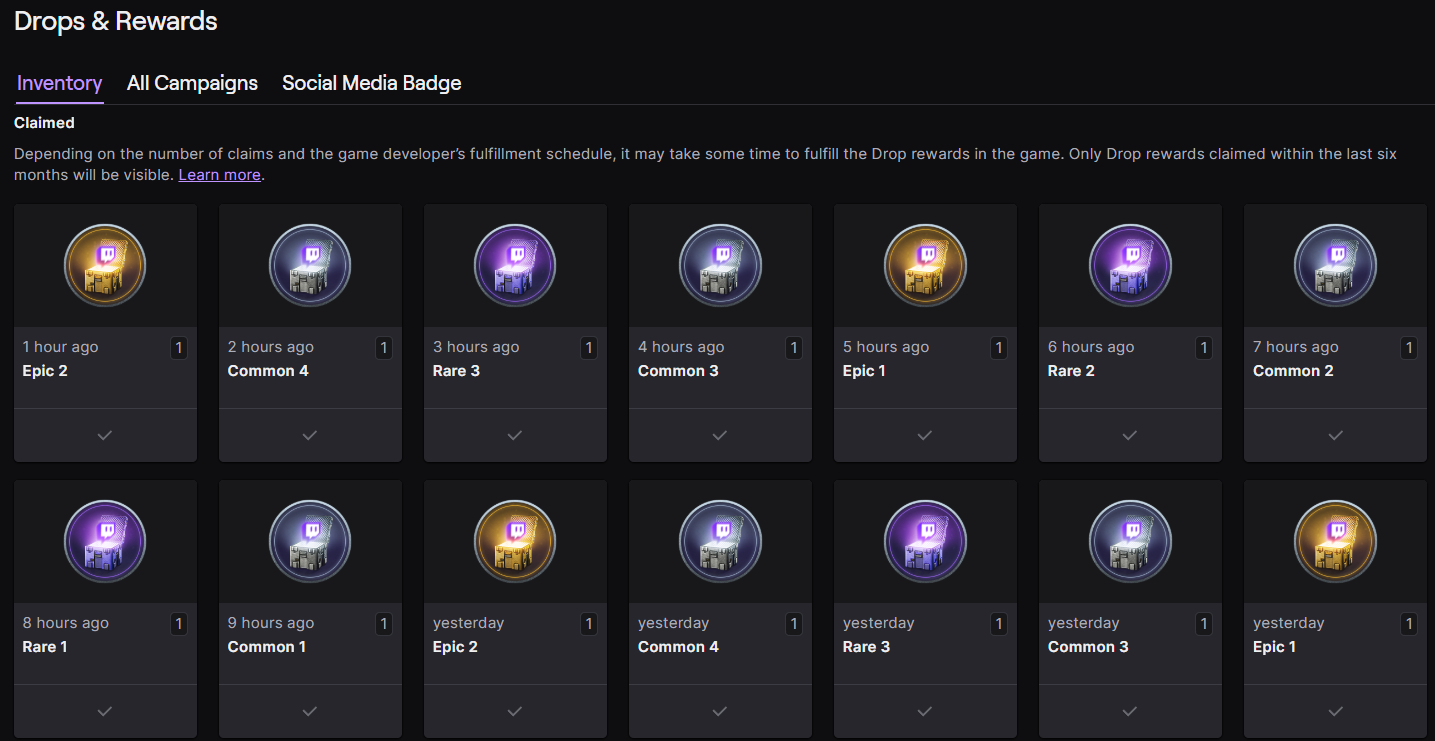This screenshot has height=741, width=1435.
Task: Click the "7 hours ago" timestamp
Action: [1296, 347]
